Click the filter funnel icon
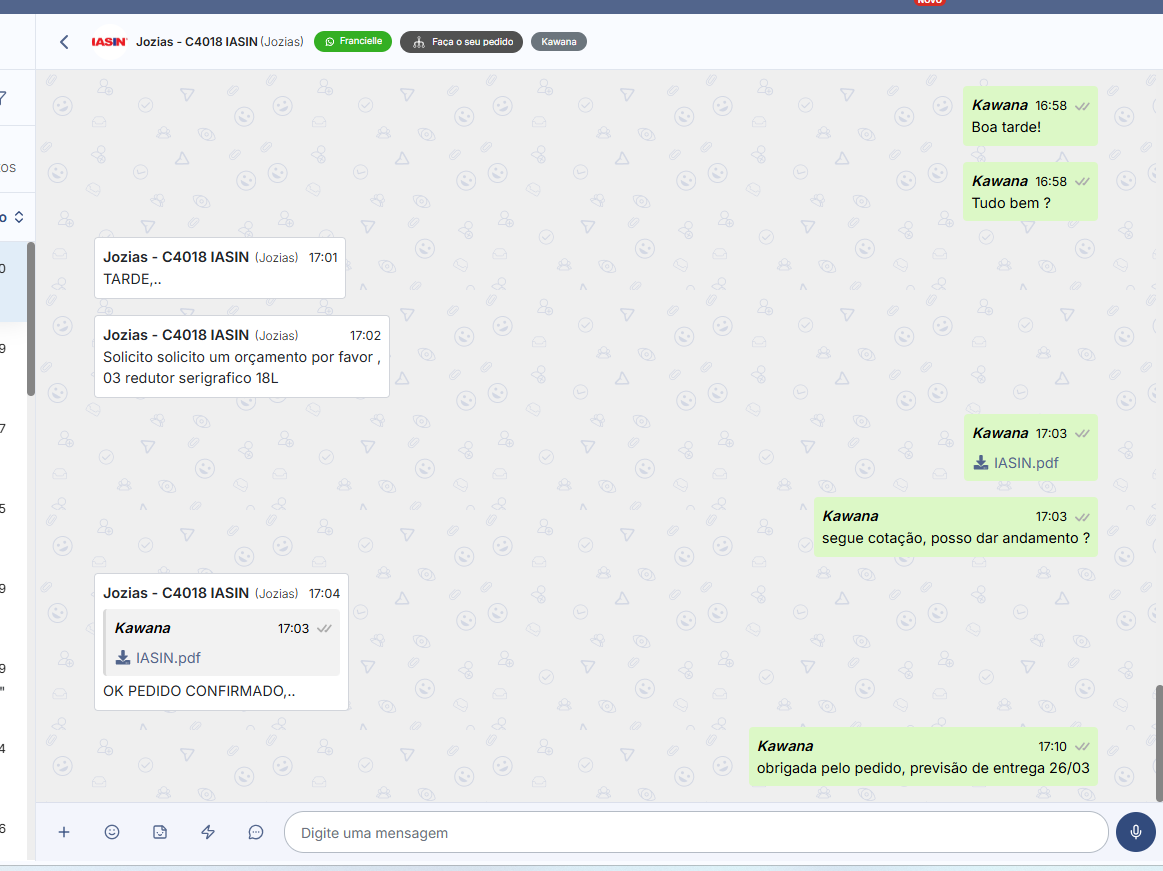 tap(3, 98)
